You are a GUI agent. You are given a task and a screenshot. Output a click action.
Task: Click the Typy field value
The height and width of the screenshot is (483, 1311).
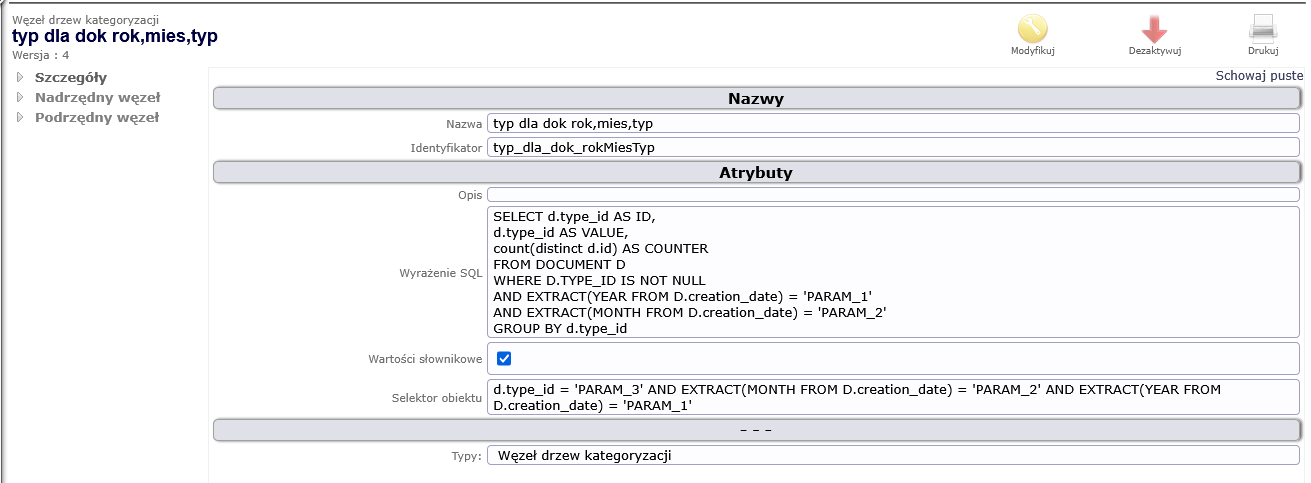coord(892,455)
